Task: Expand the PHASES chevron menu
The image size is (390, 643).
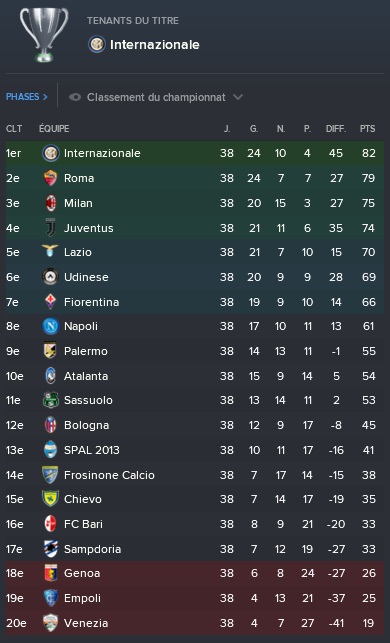Action: (27, 97)
